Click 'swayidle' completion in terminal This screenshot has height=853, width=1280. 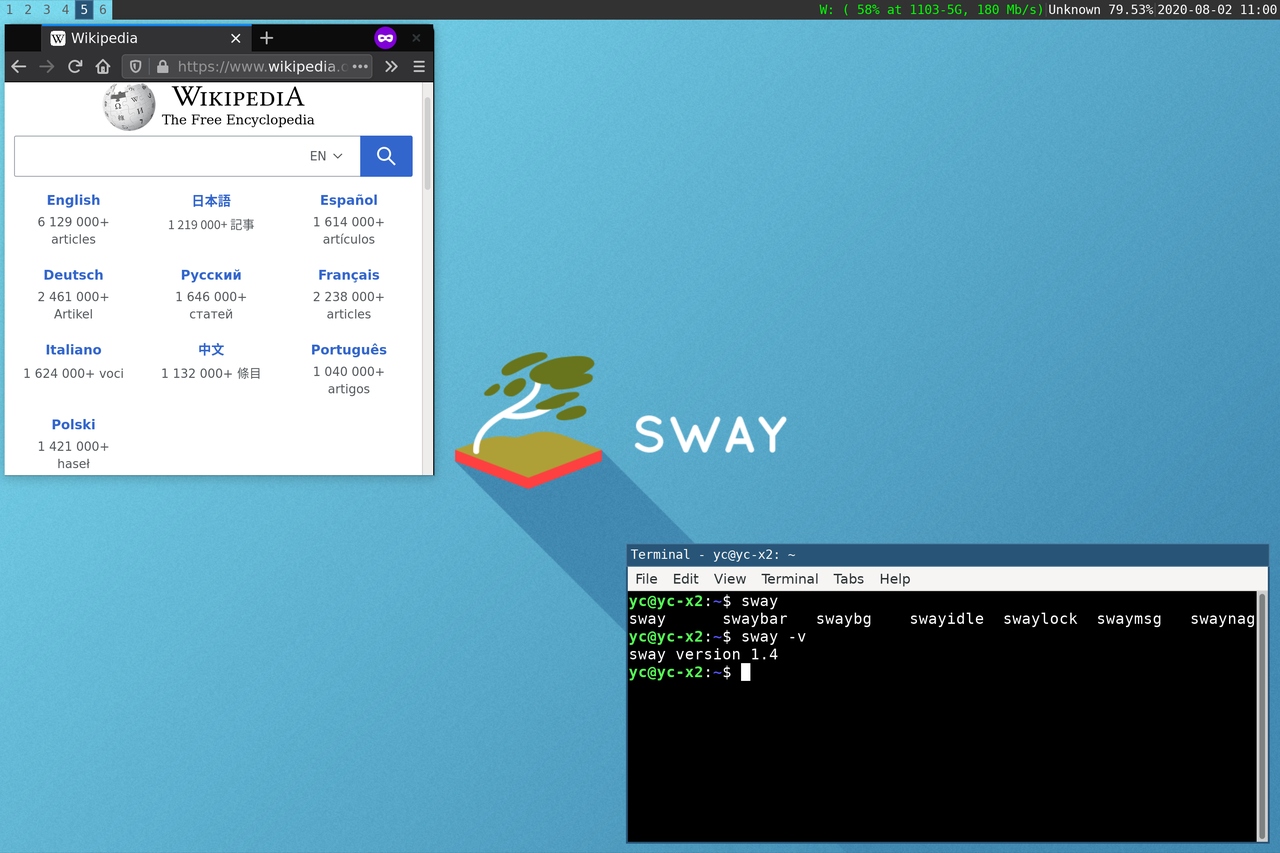coord(947,619)
